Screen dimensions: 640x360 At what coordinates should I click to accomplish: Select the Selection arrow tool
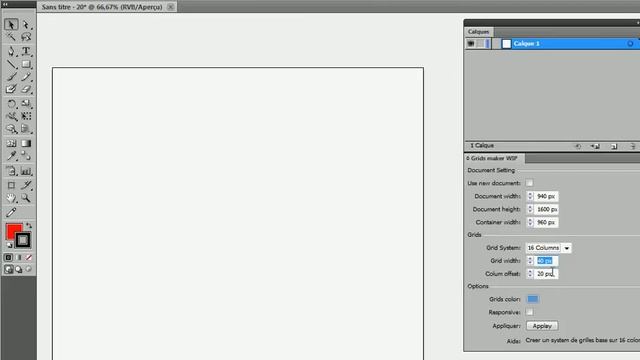[x=11, y=24]
